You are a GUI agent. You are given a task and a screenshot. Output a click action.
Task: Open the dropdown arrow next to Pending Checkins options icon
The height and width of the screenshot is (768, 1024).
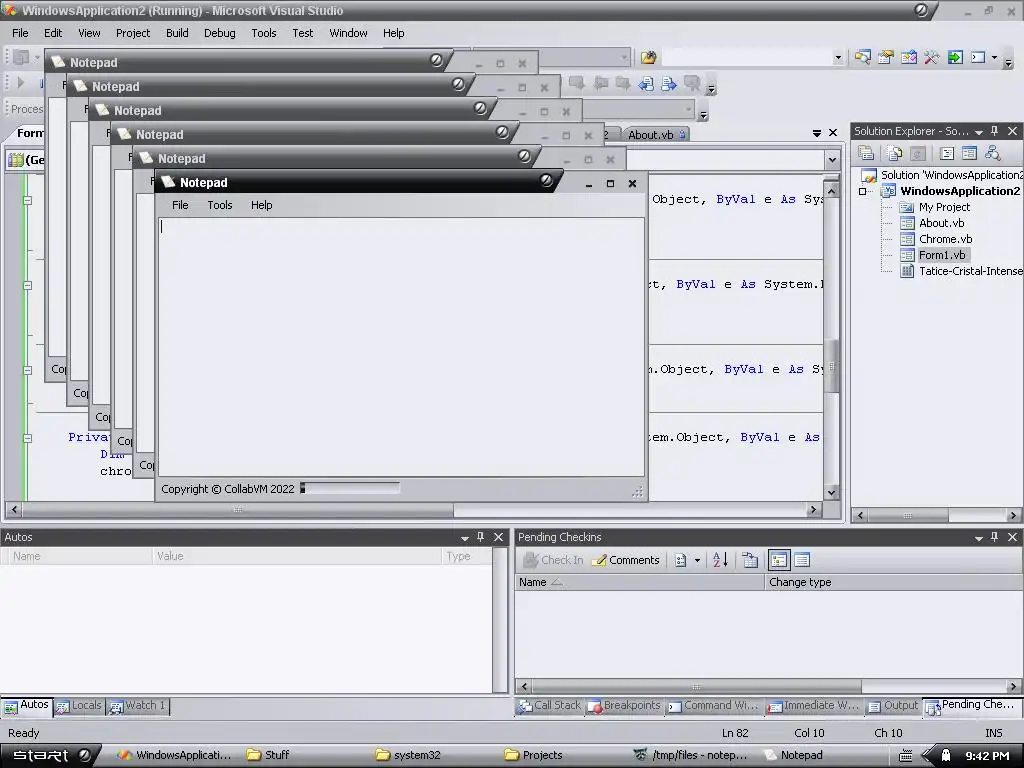click(697, 560)
